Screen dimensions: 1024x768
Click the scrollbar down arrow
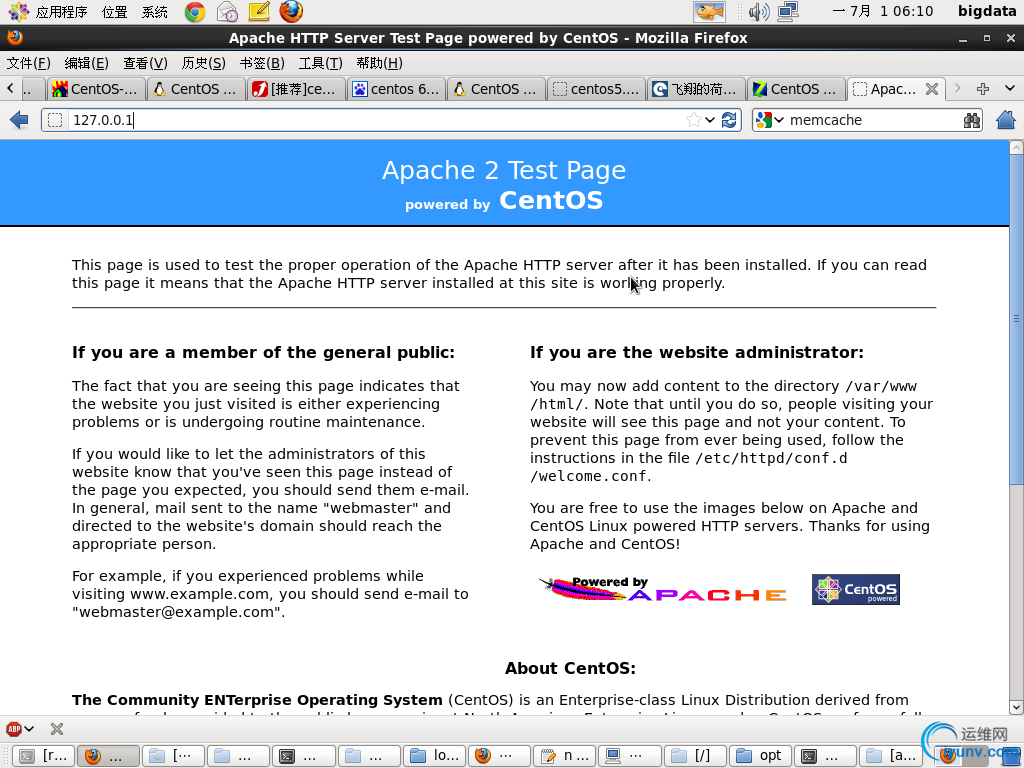pos(1016,707)
